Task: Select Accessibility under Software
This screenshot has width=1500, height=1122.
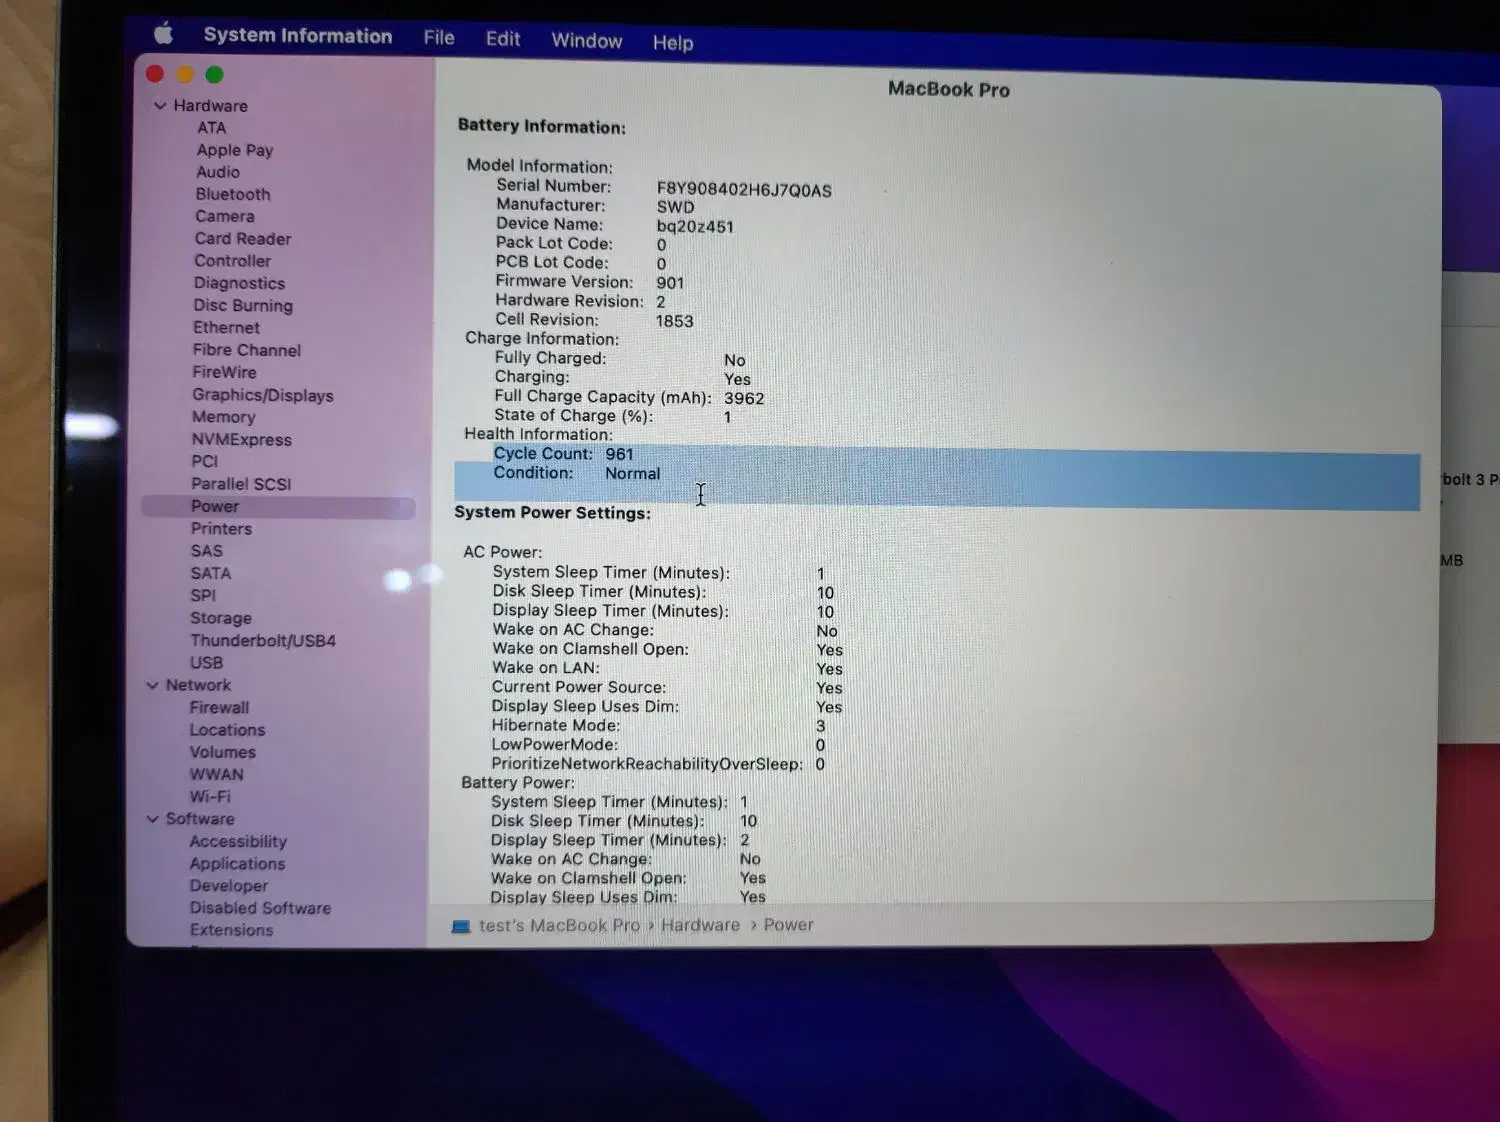Action: click(238, 842)
